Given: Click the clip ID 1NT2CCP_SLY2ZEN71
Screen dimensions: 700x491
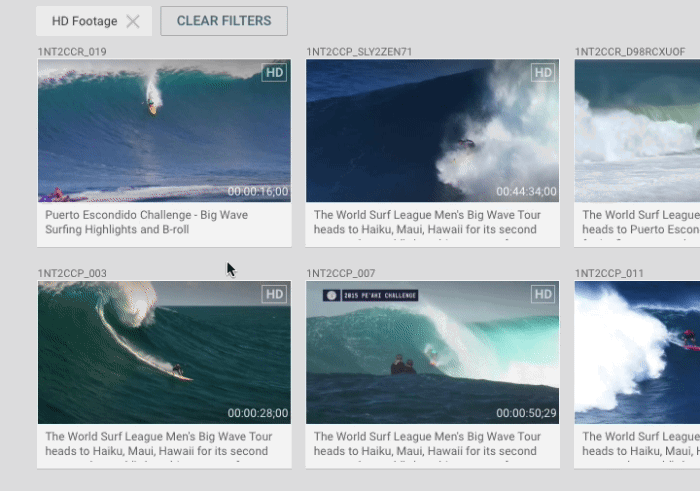Looking at the screenshot, I should tap(359, 52).
